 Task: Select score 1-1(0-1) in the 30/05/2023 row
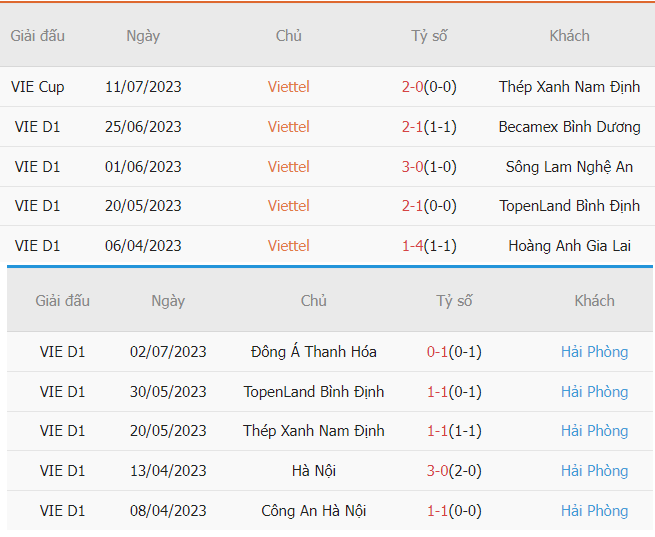coord(454,392)
